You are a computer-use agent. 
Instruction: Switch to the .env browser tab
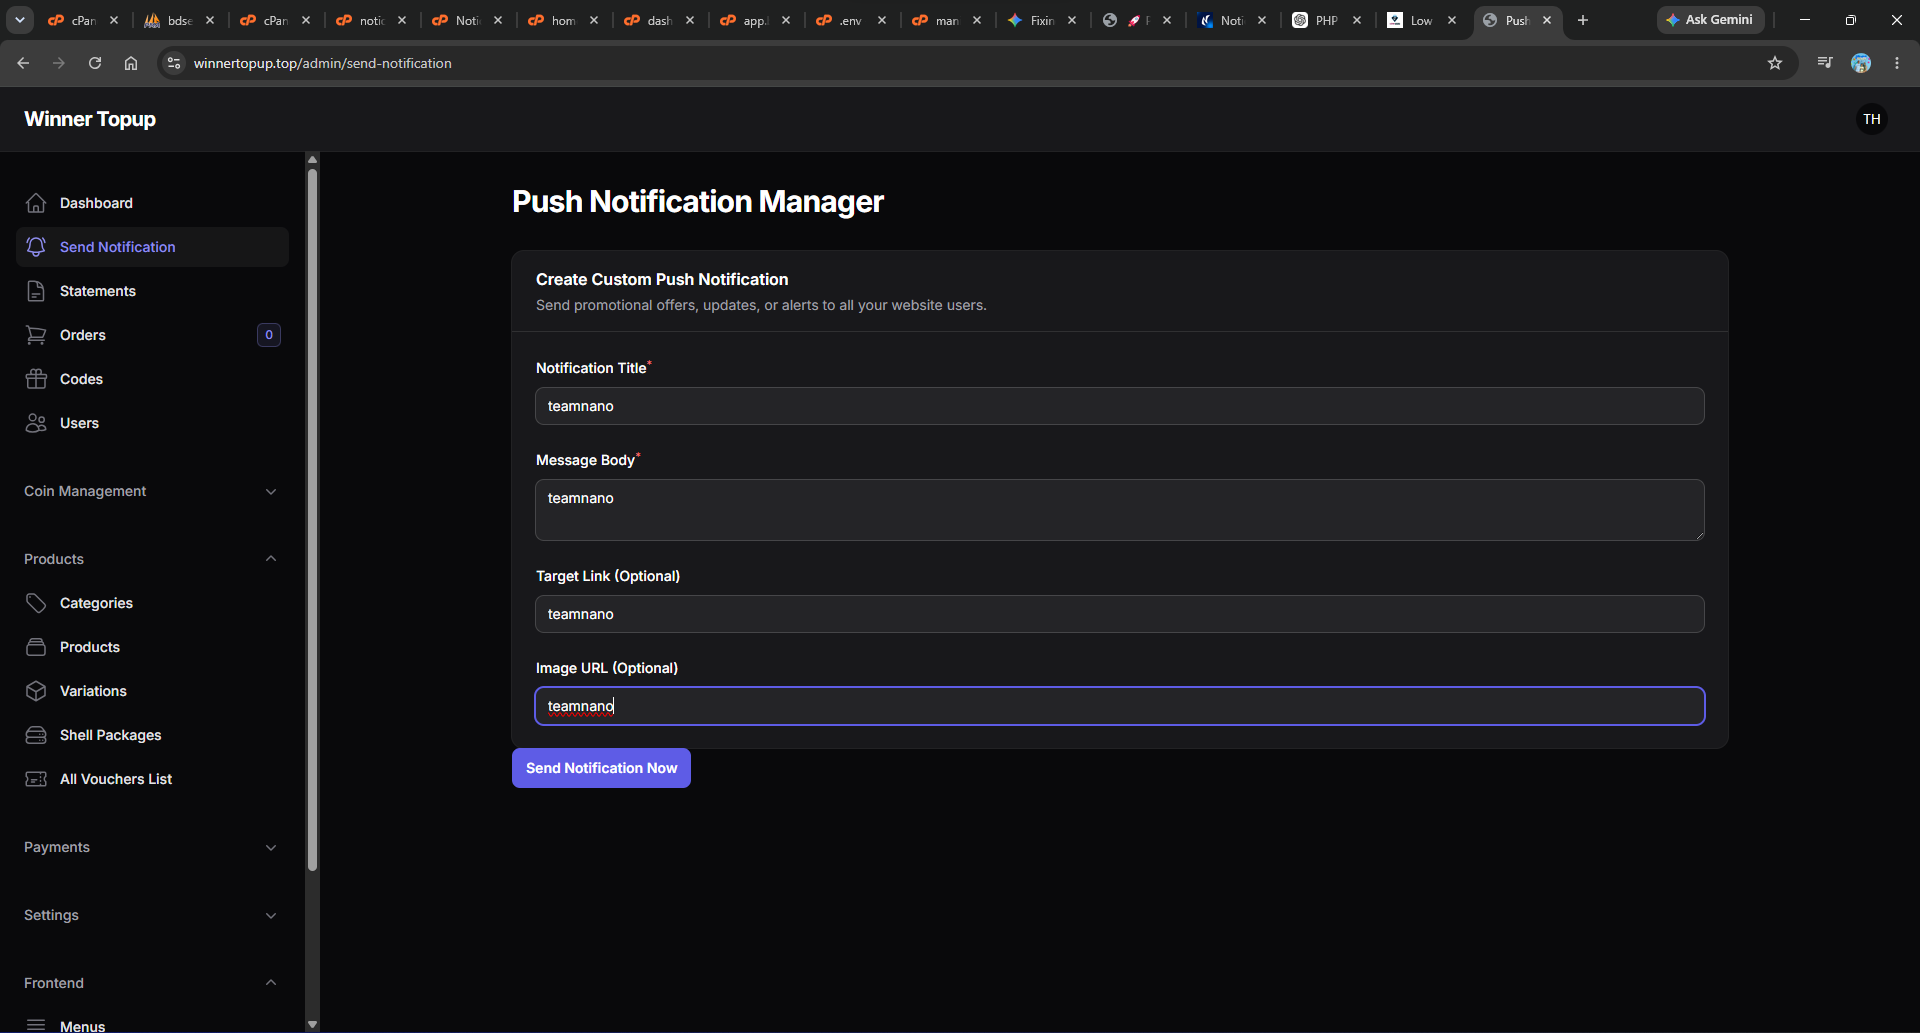[x=850, y=20]
